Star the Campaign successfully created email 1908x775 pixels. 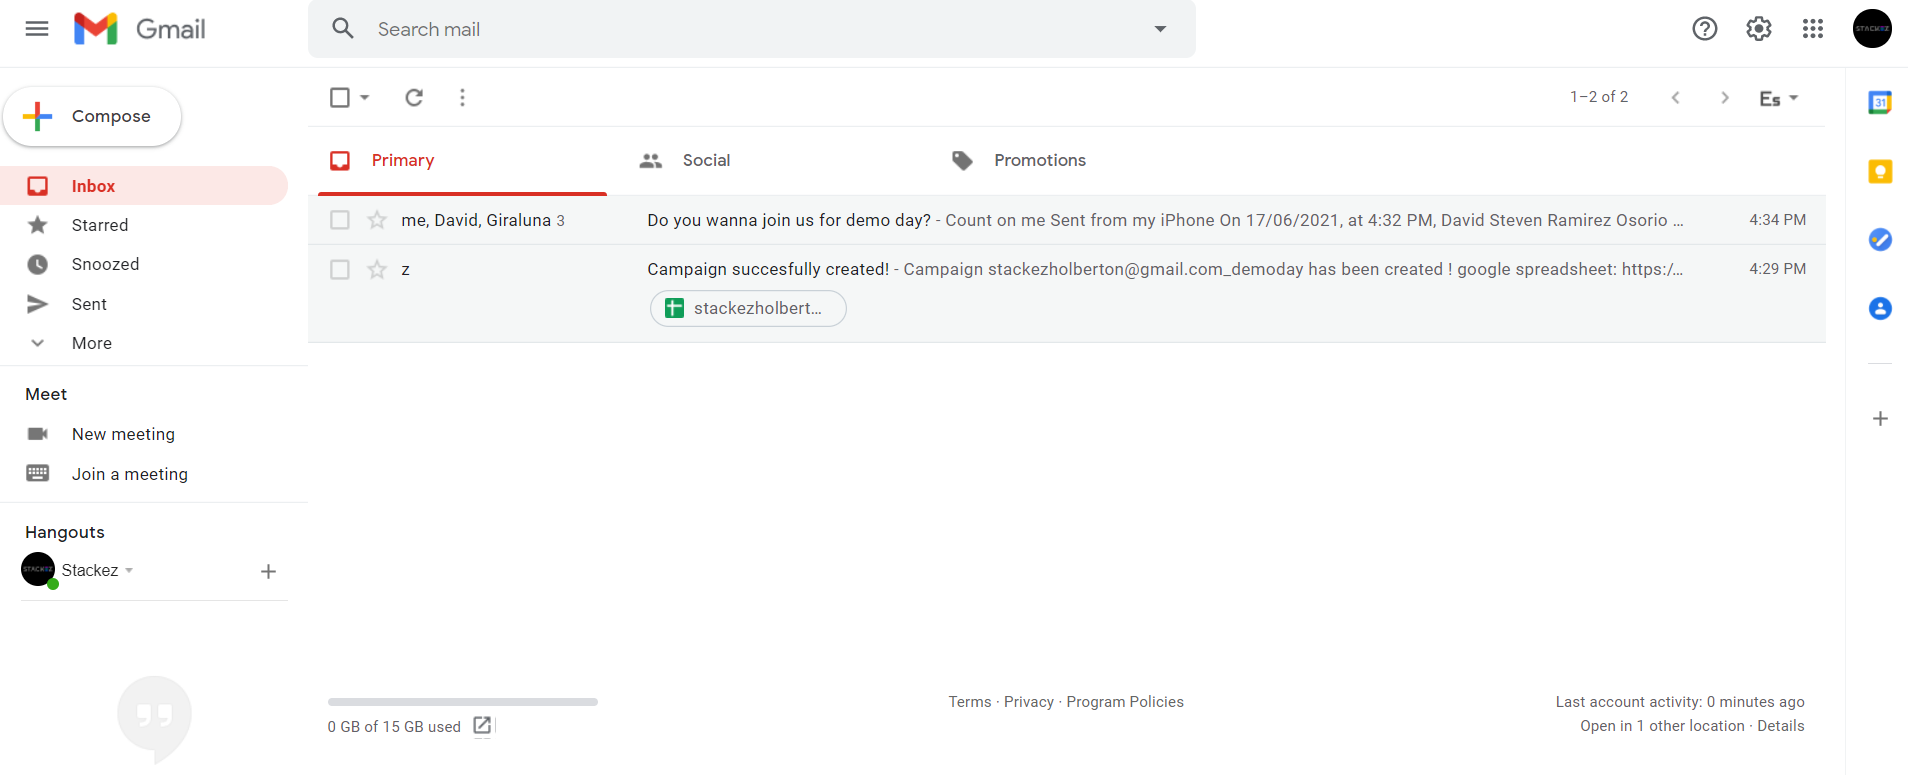(377, 270)
